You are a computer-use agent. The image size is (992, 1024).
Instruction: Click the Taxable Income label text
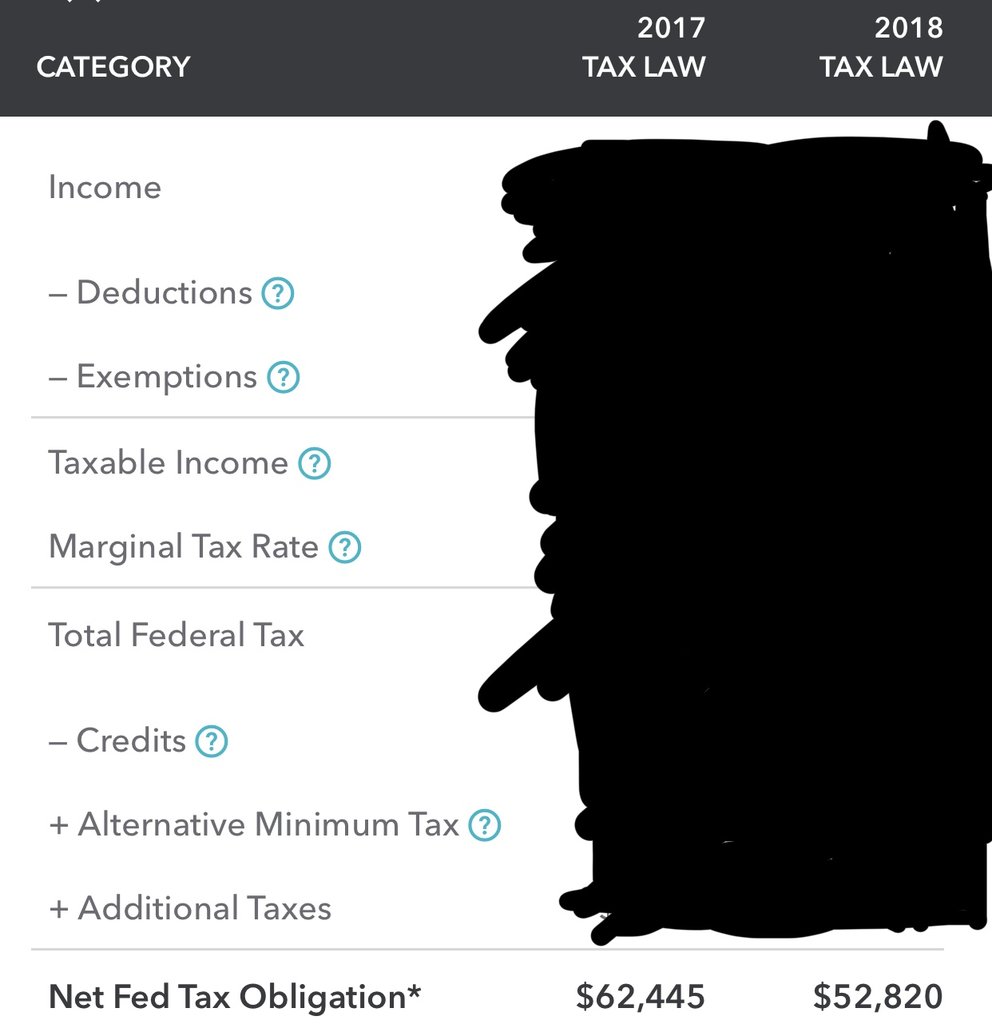click(168, 463)
